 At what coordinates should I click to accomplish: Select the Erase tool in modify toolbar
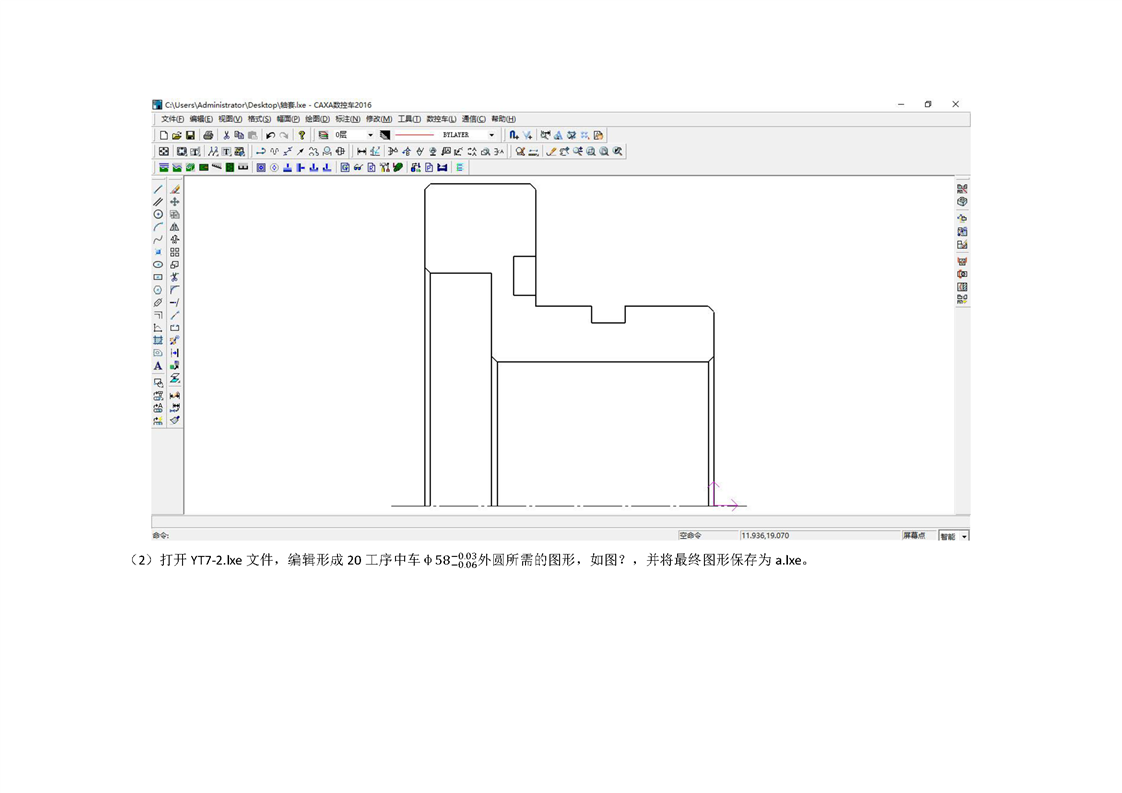coord(175,190)
